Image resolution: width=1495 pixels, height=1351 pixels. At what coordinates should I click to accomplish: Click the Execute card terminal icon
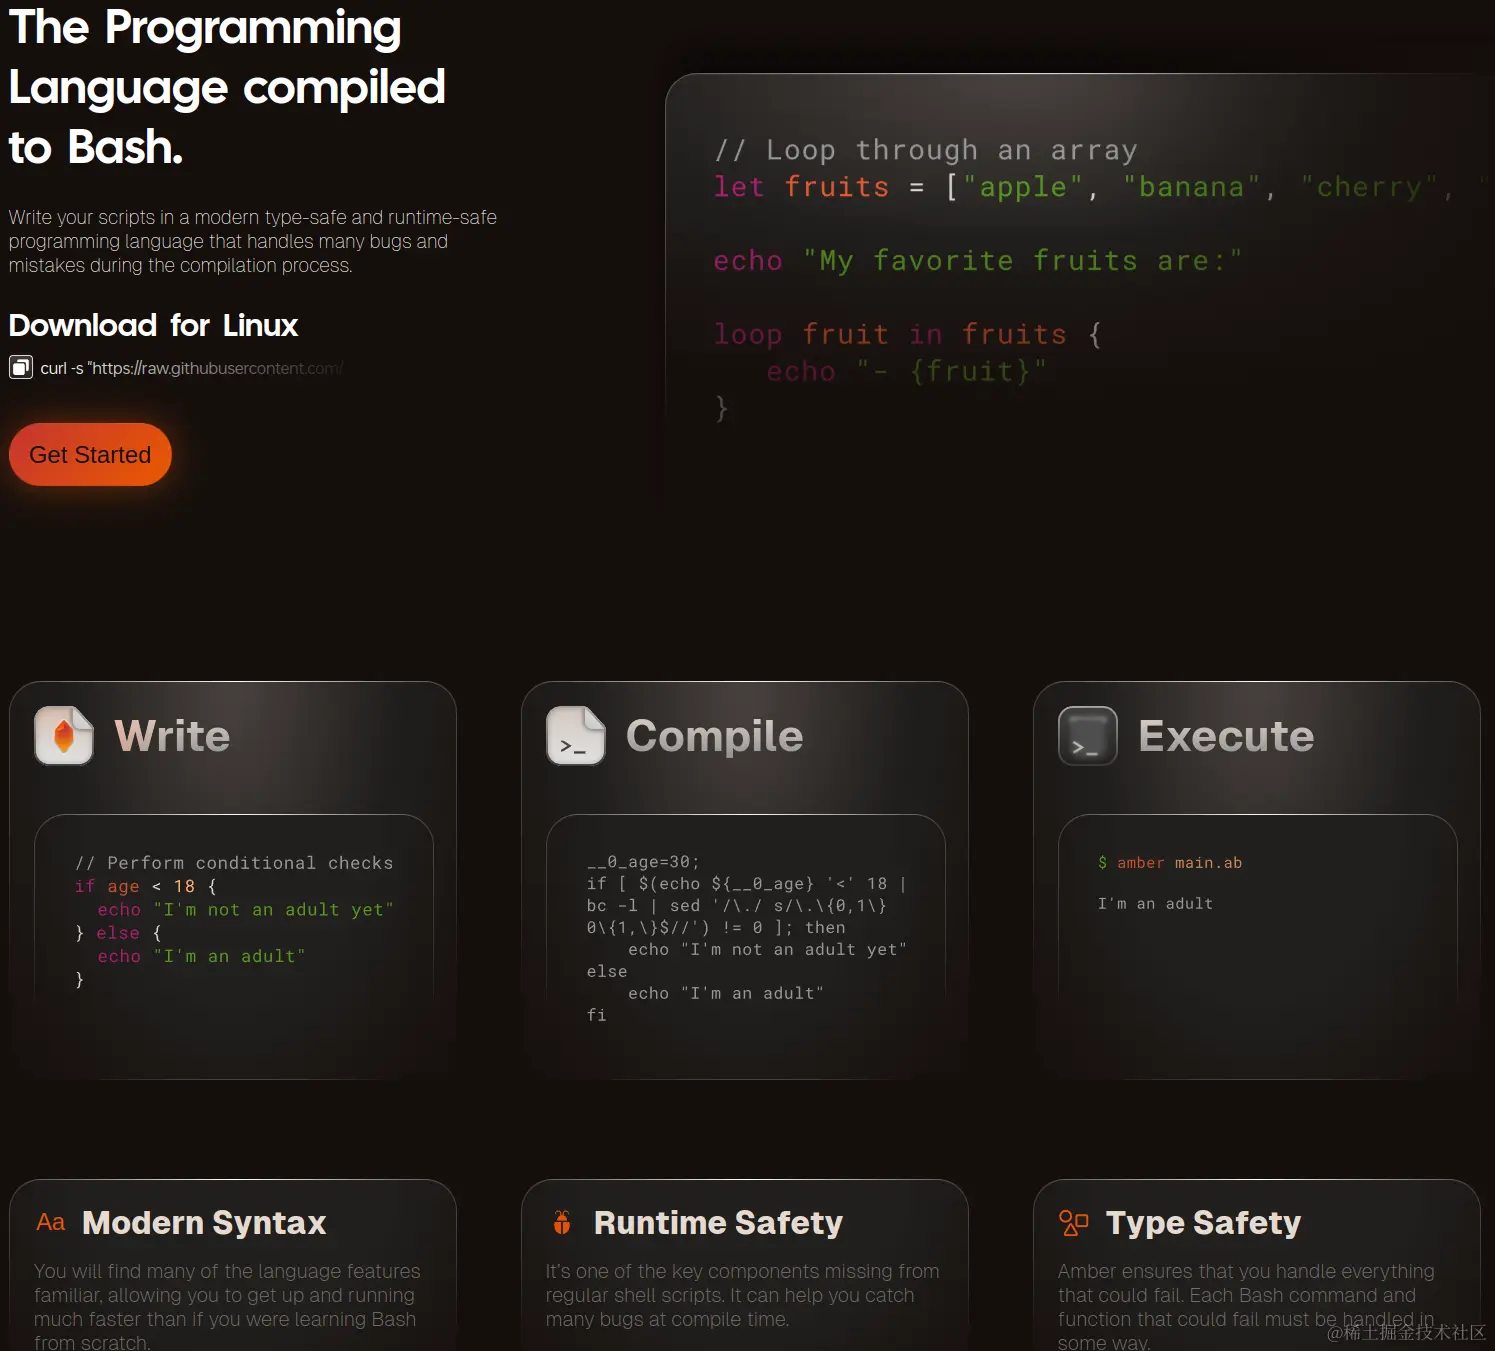tap(1088, 735)
